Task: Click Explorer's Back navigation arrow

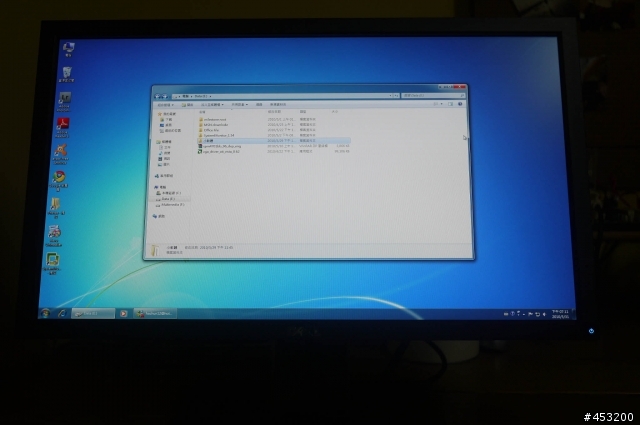Action: click(x=158, y=96)
